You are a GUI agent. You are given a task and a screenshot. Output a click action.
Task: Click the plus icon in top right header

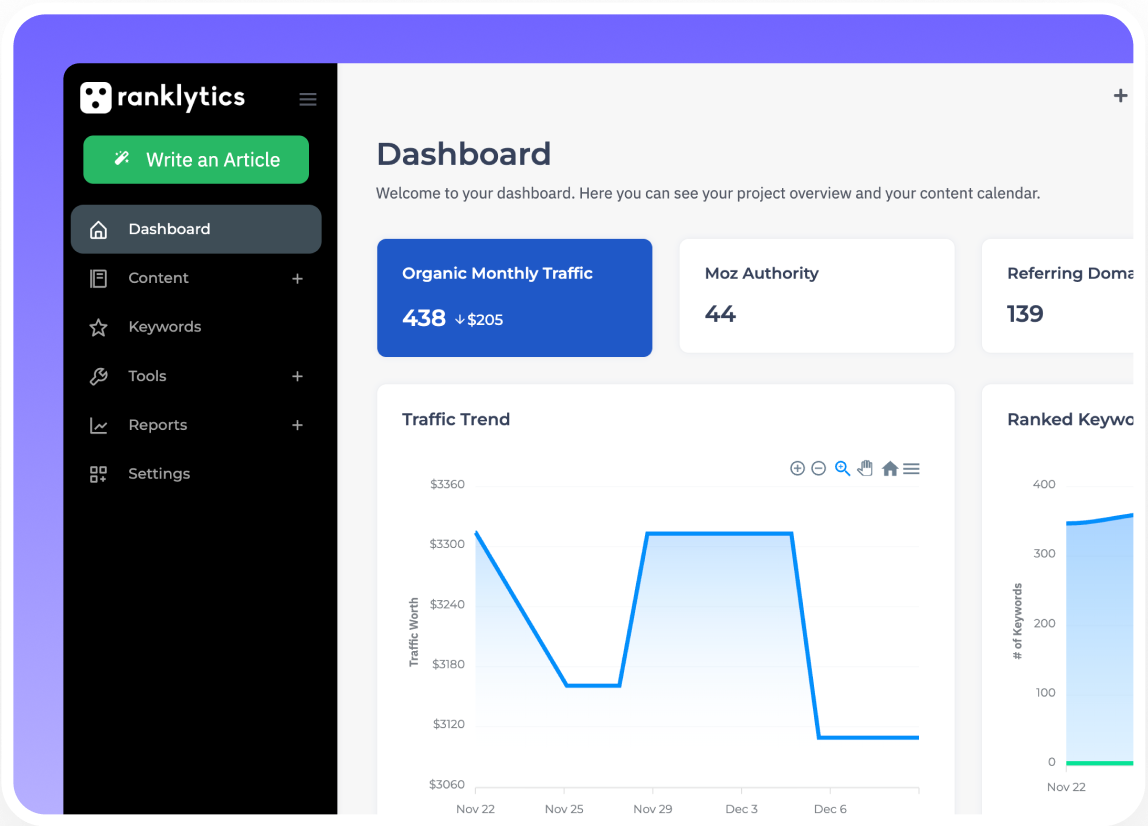(x=1120, y=96)
